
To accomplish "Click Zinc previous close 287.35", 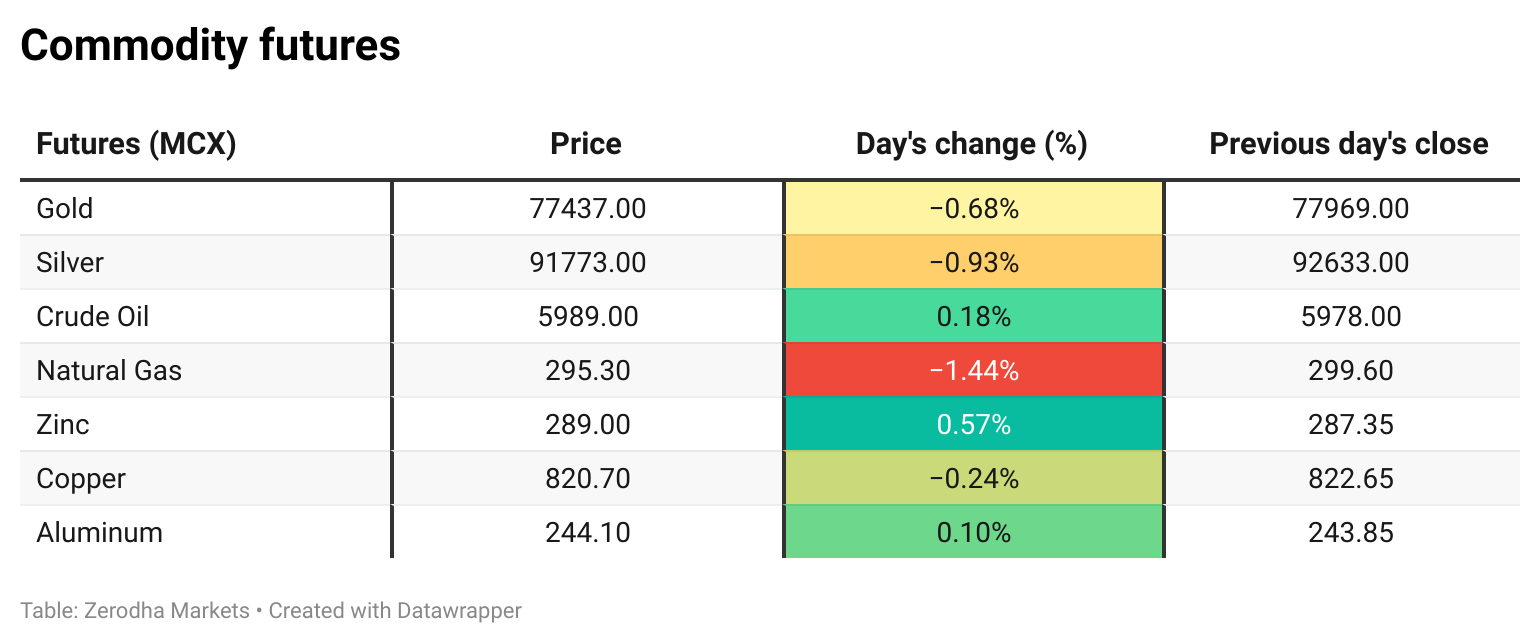I will pos(1351,424).
